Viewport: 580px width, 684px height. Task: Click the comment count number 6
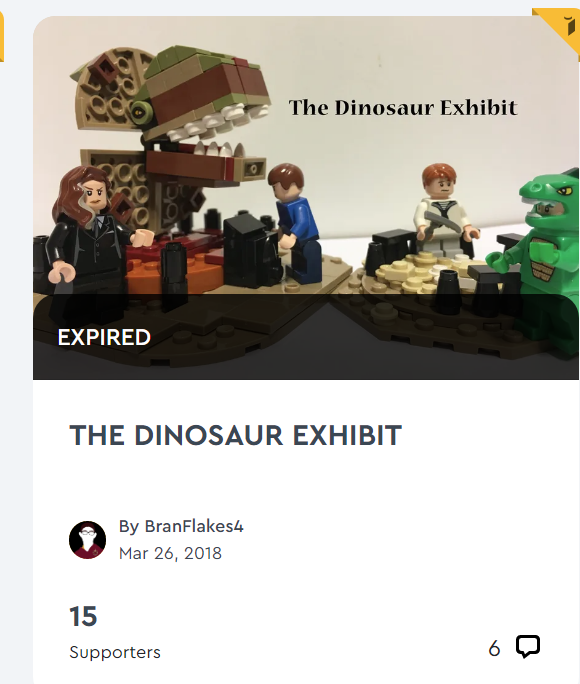click(494, 649)
